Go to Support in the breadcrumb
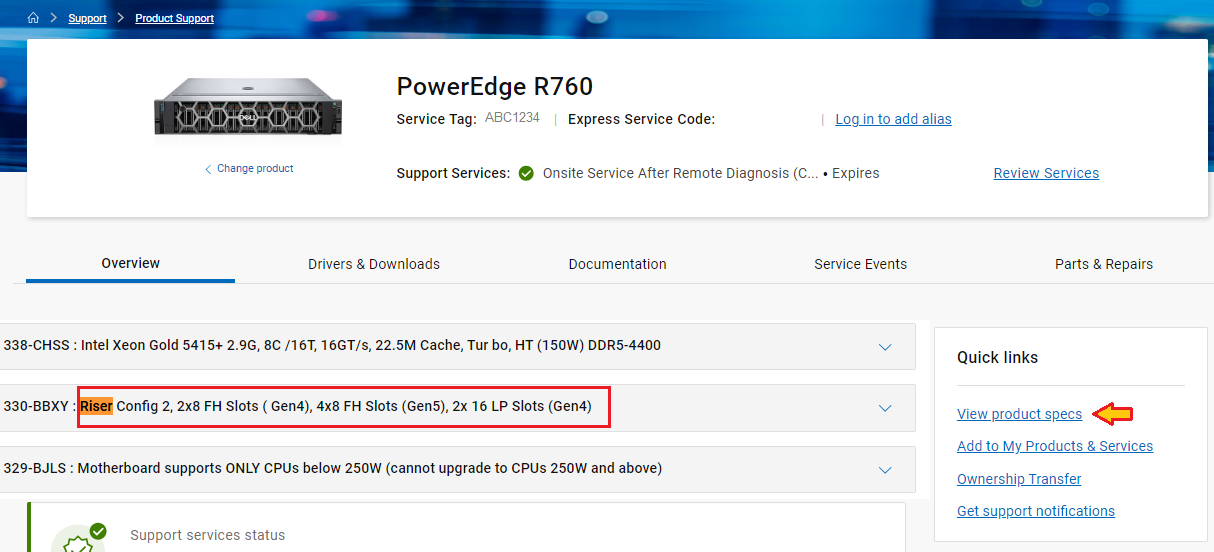Screen dimensions: 1214x552 (x=87, y=18)
